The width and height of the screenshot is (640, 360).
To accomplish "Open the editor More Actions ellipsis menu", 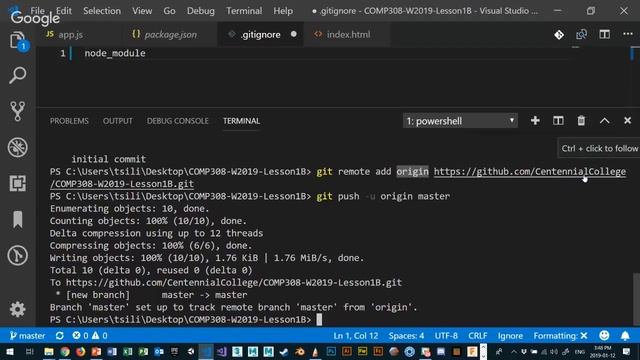I will 628,35.
